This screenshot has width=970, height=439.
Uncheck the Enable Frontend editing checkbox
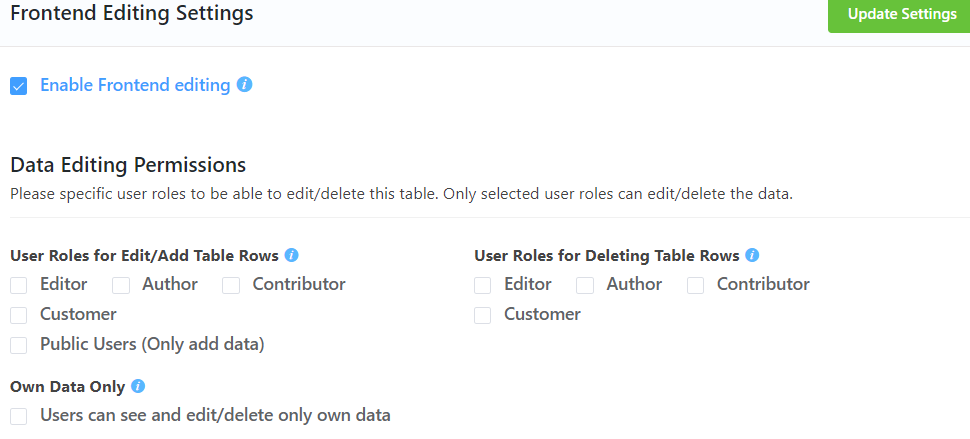coord(19,86)
